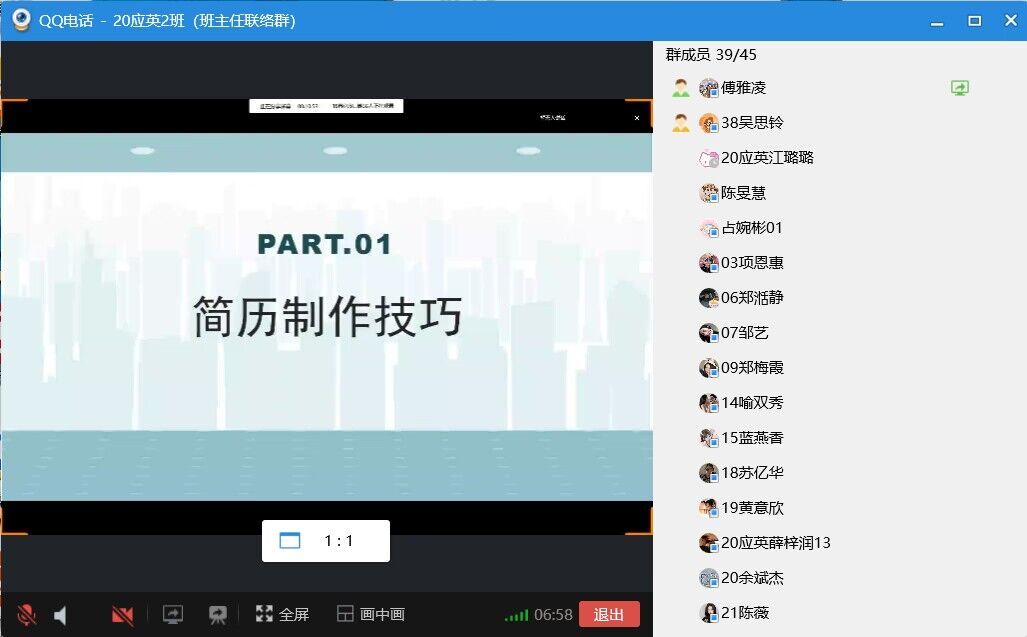
Task: Click the share screen icon
Action: [173, 614]
